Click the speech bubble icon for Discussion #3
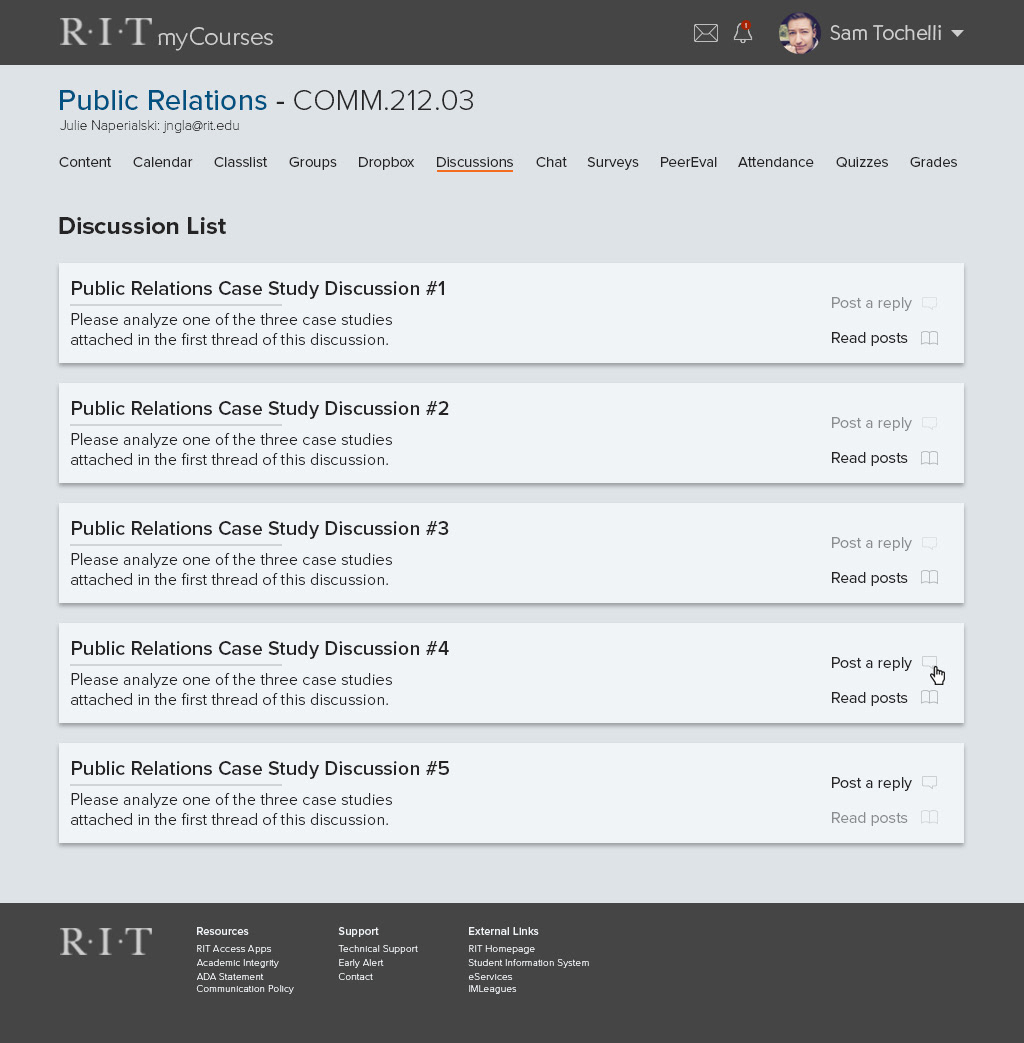 [930, 543]
